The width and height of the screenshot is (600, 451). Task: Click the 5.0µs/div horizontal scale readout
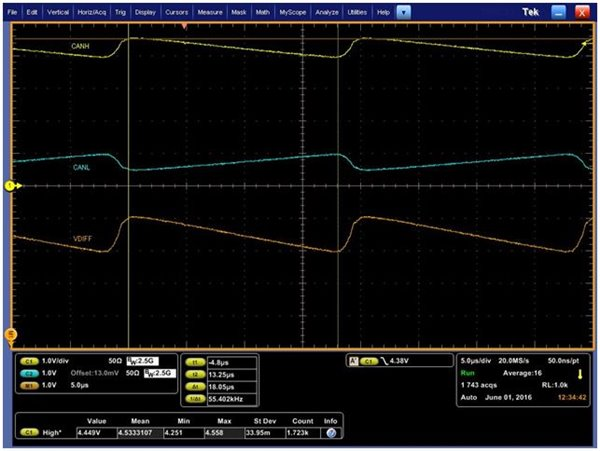(x=479, y=359)
